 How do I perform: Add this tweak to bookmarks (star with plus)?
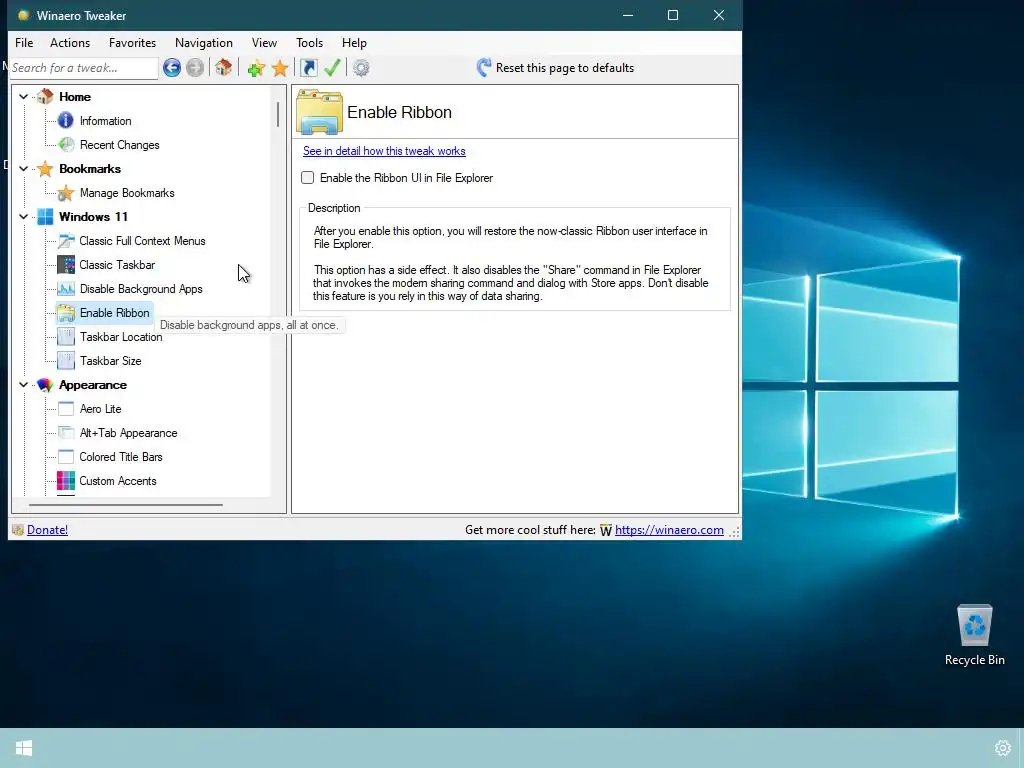click(256, 68)
